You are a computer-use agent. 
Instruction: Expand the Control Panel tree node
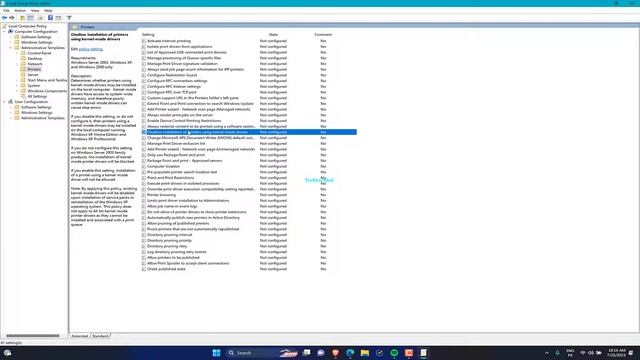click(17, 53)
